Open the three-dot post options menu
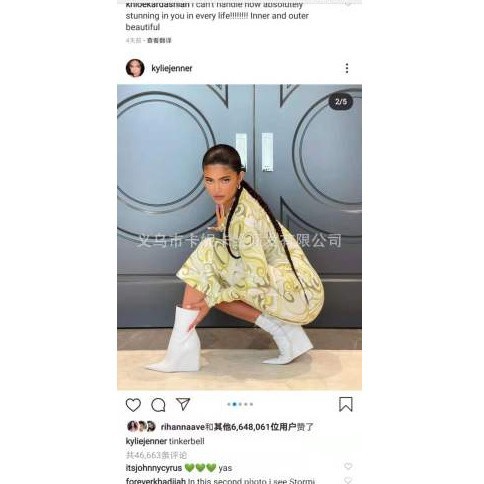Image resolution: width=484 pixels, height=484 pixels. click(x=347, y=68)
